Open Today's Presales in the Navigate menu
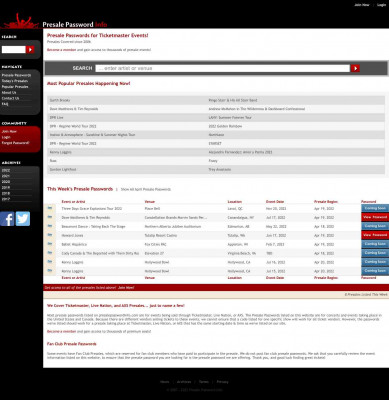The width and height of the screenshot is (389, 400). click(15, 81)
